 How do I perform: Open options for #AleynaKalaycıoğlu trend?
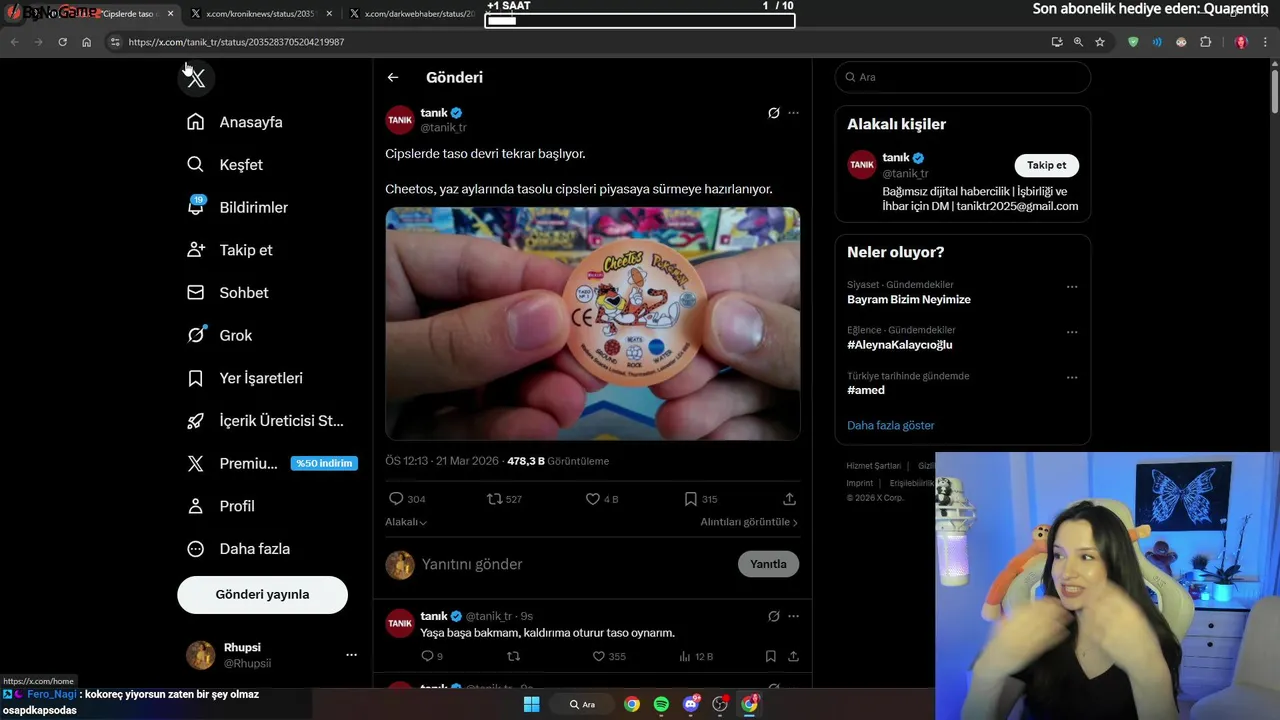[x=1072, y=332]
